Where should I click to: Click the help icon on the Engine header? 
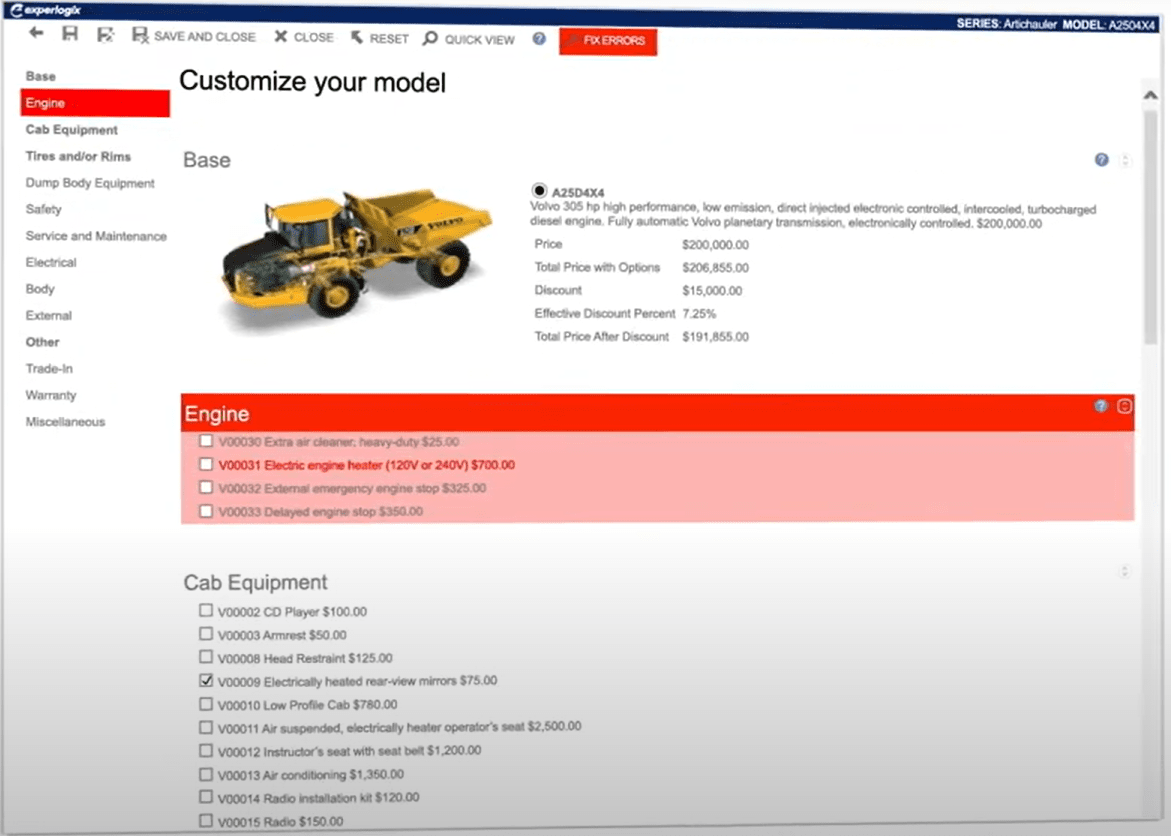[1101, 406]
